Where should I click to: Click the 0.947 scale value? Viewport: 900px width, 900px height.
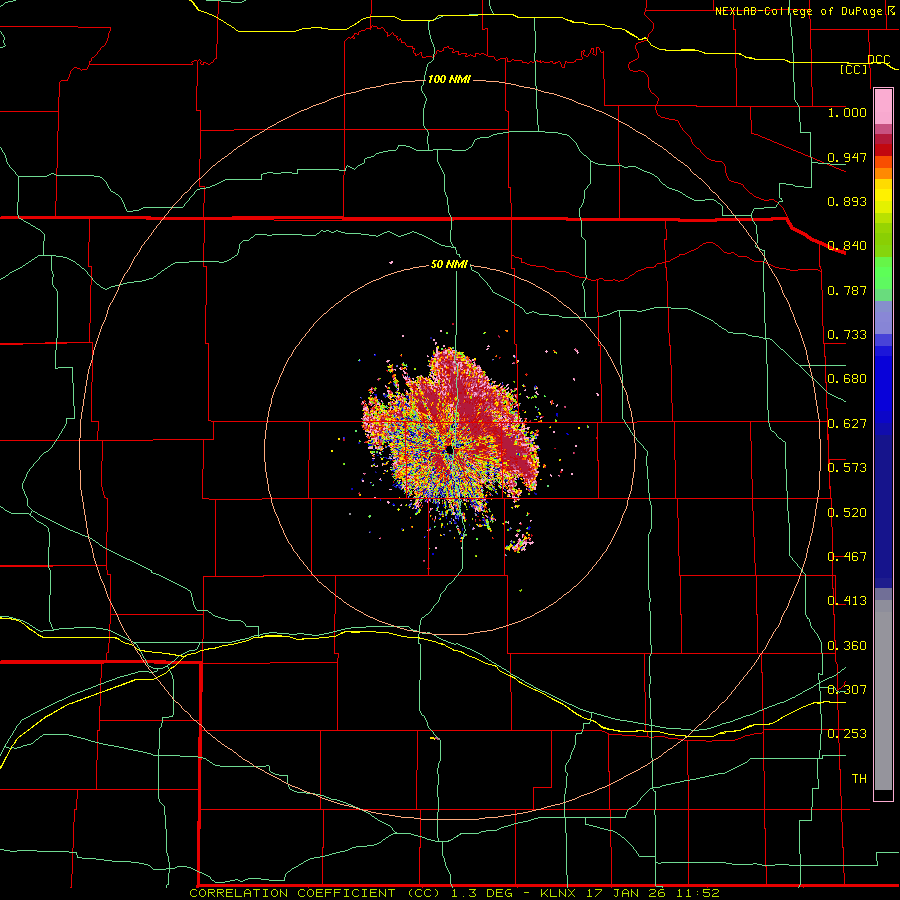click(x=847, y=157)
